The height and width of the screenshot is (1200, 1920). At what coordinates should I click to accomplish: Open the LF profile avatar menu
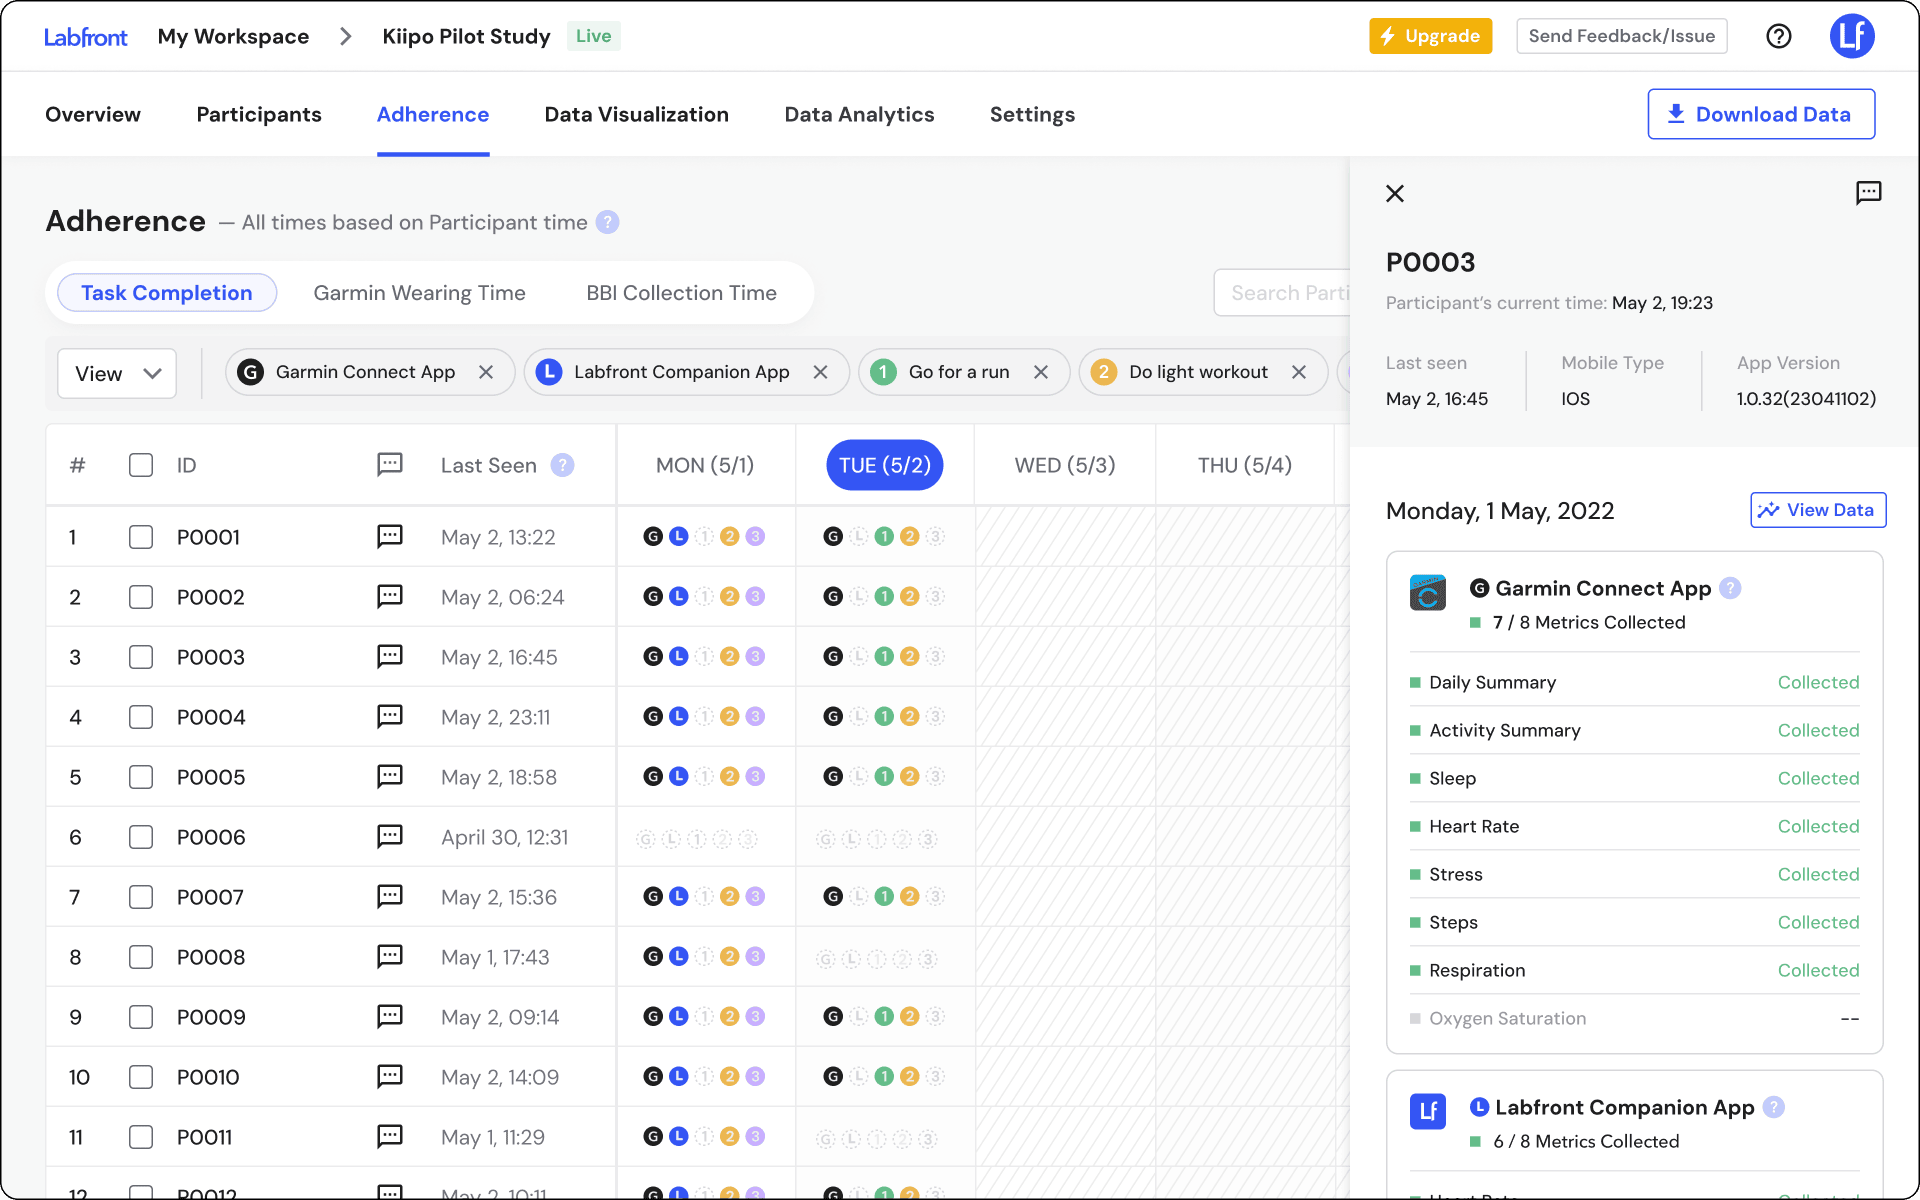coord(1852,36)
